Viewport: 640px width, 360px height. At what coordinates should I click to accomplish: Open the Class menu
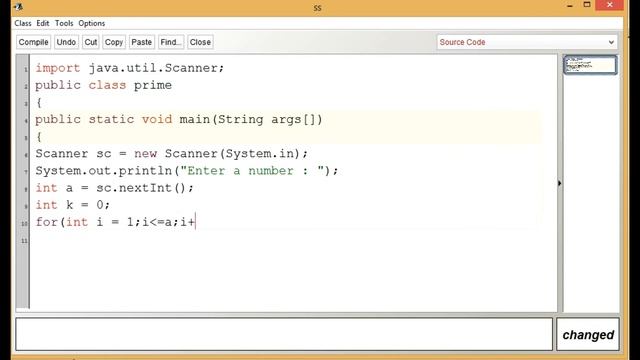[23, 23]
